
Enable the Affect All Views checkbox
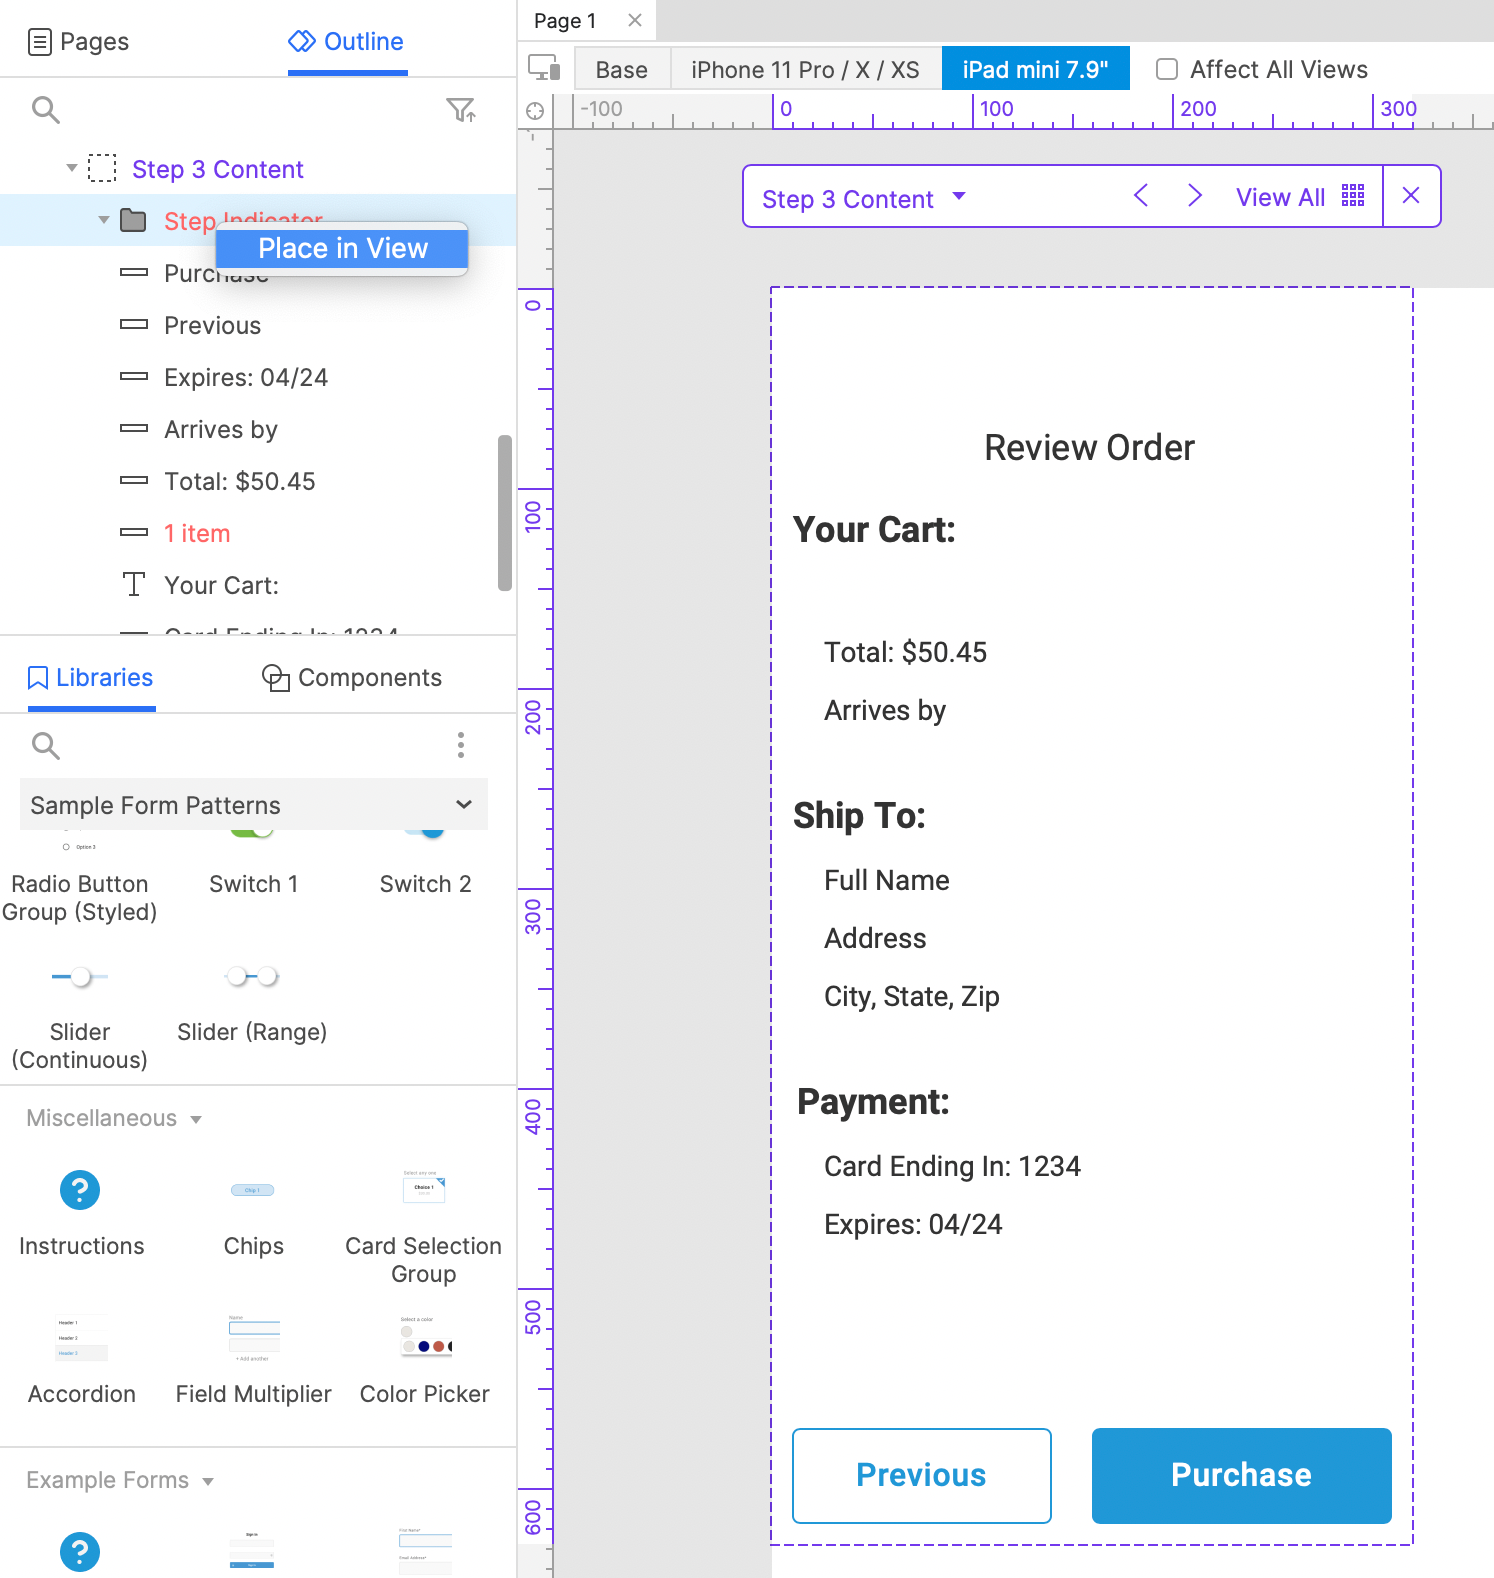coord(1166,69)
